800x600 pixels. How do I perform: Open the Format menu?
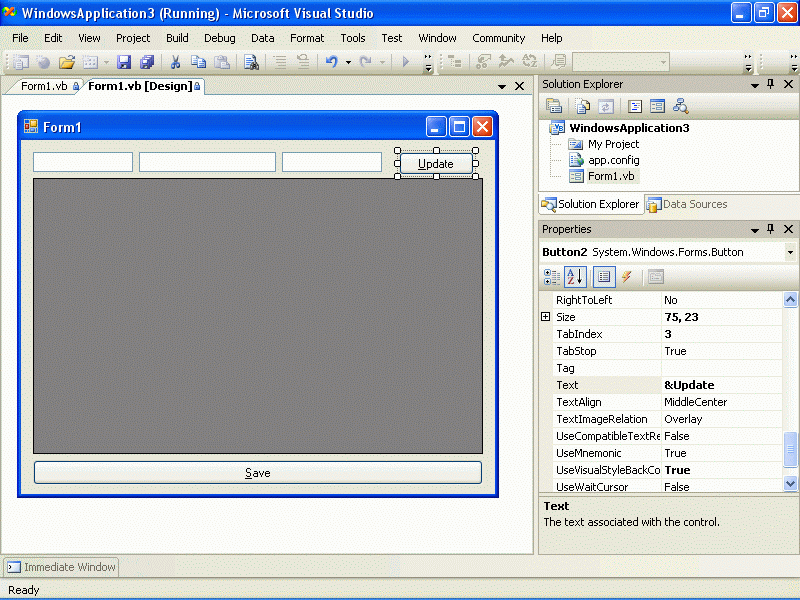(307, 38)
